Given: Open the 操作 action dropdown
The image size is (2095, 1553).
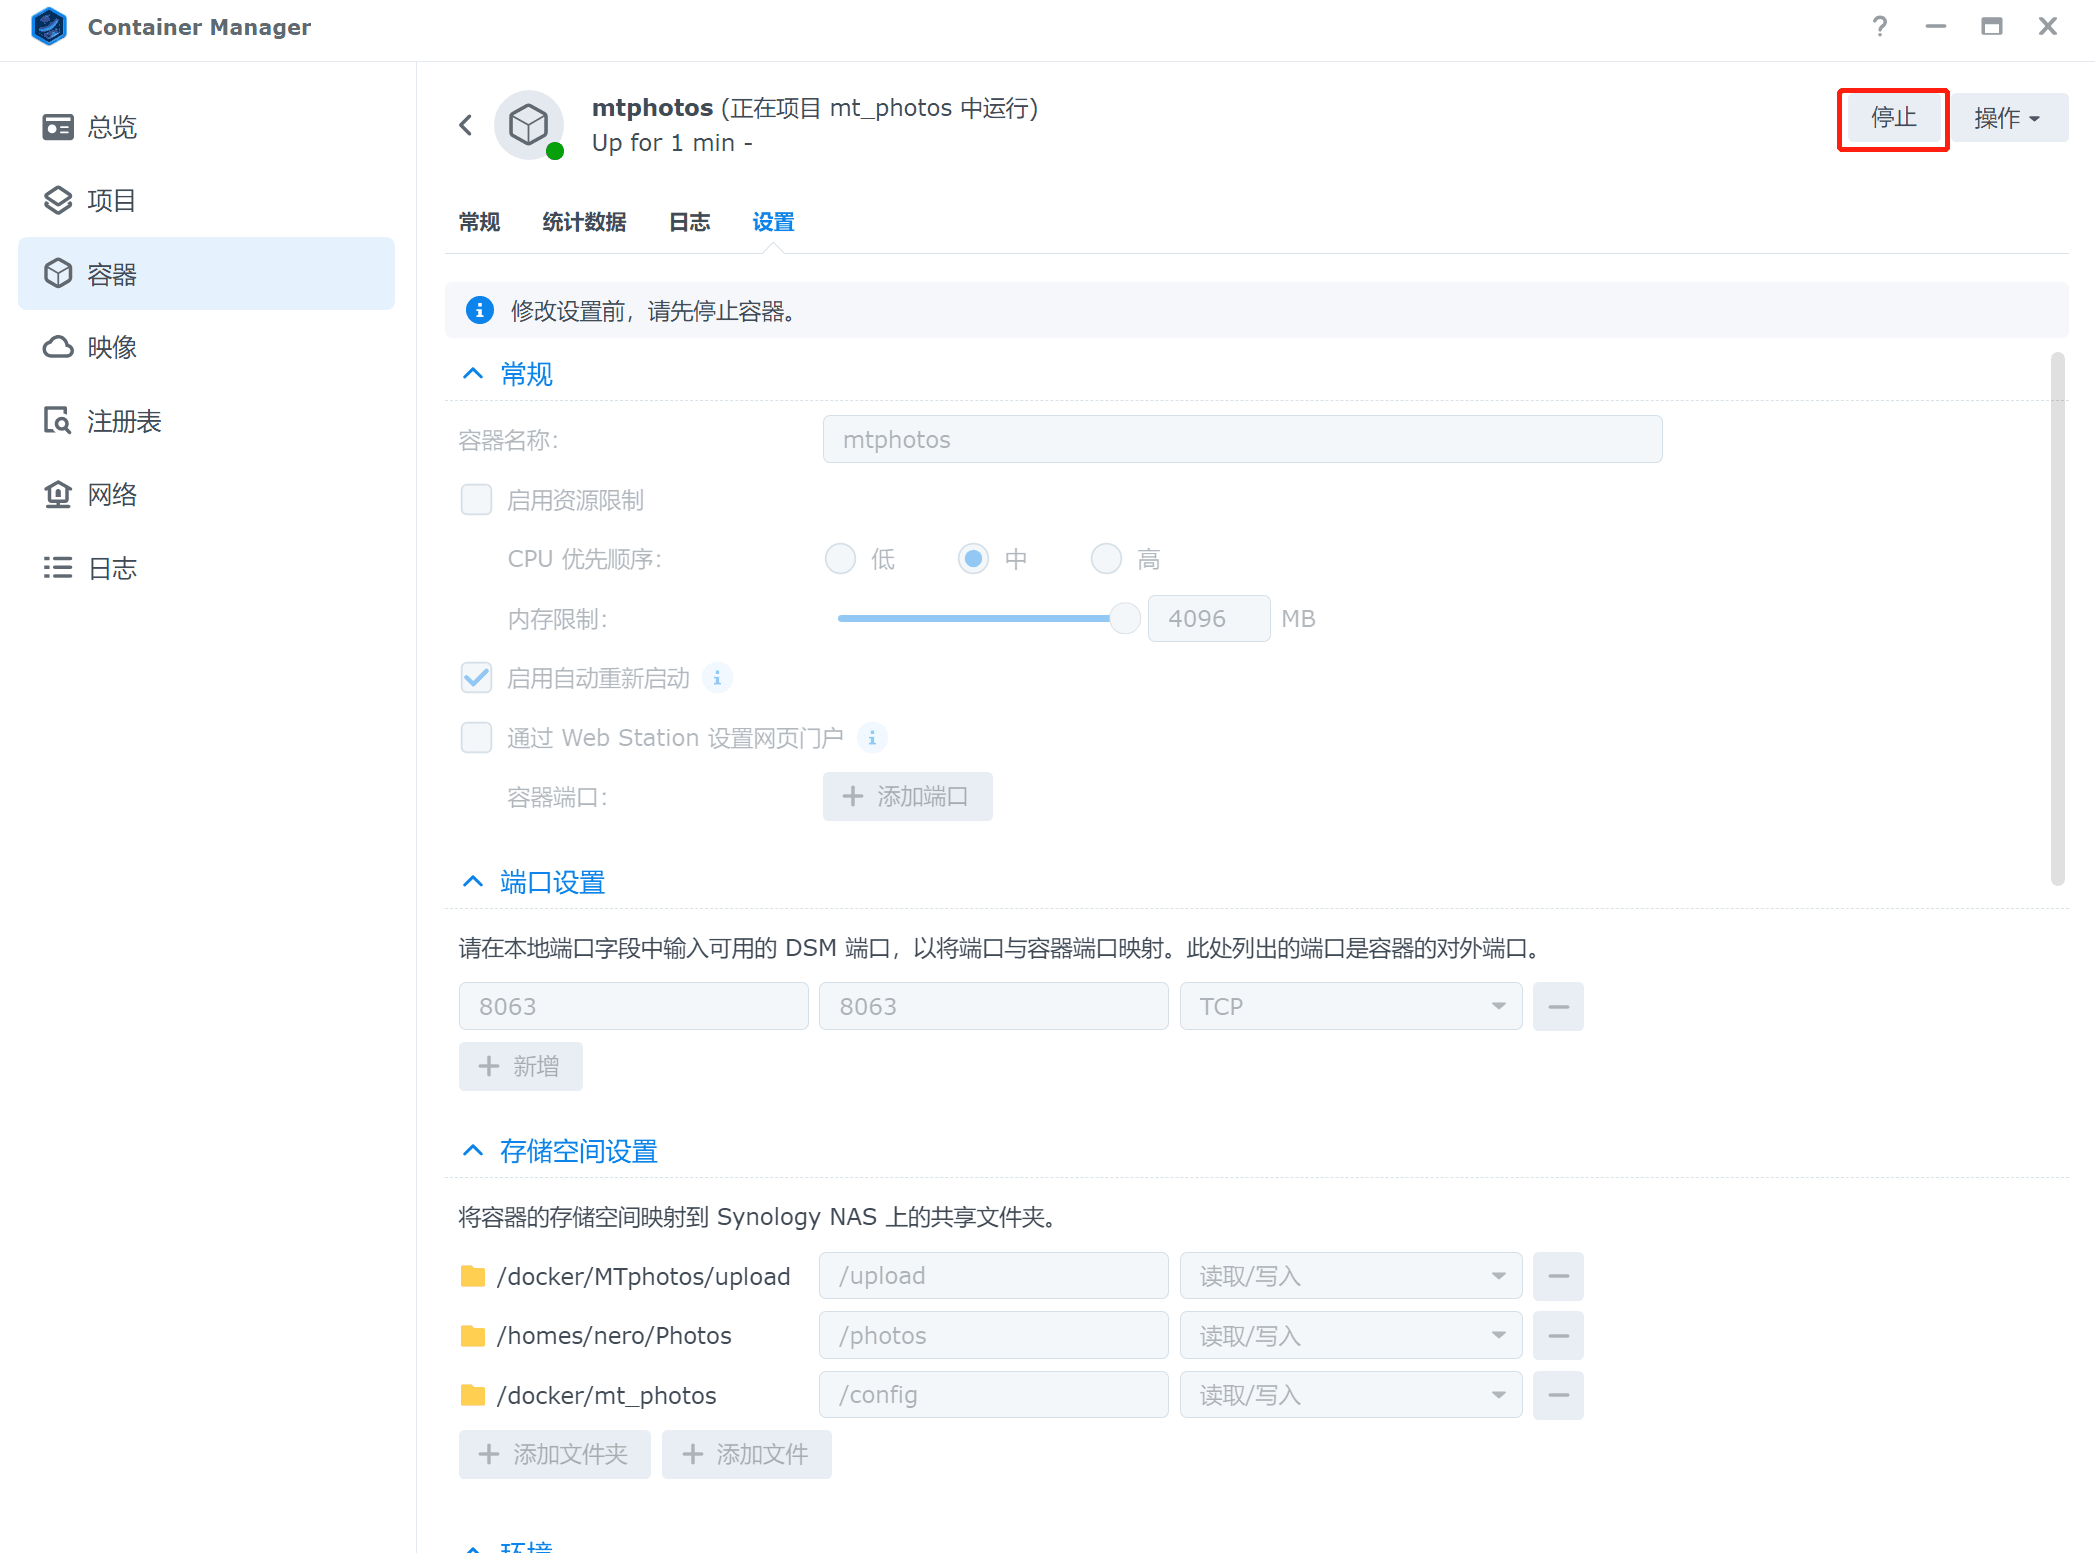Looking at the screenshot, I should [2008, 118].
